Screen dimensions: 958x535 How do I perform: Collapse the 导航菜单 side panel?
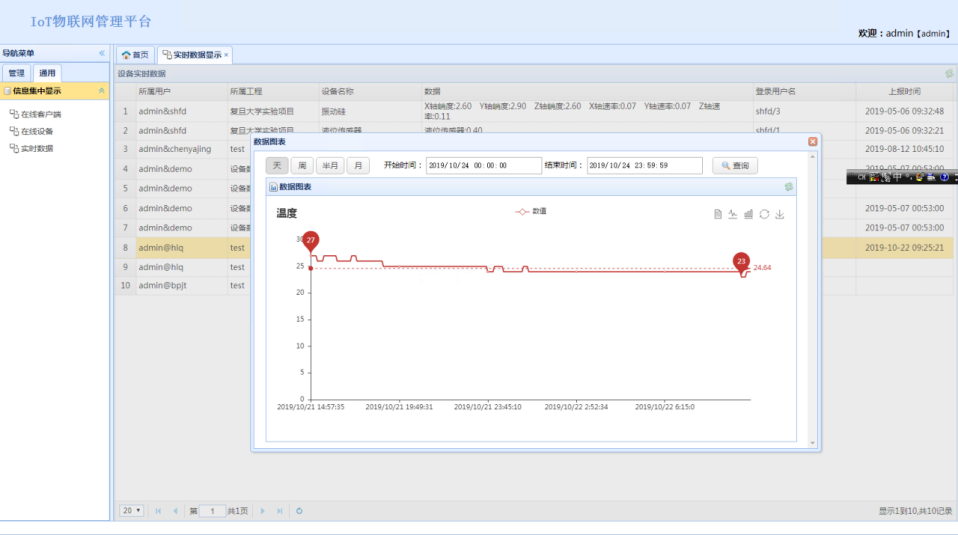point(101,53)
